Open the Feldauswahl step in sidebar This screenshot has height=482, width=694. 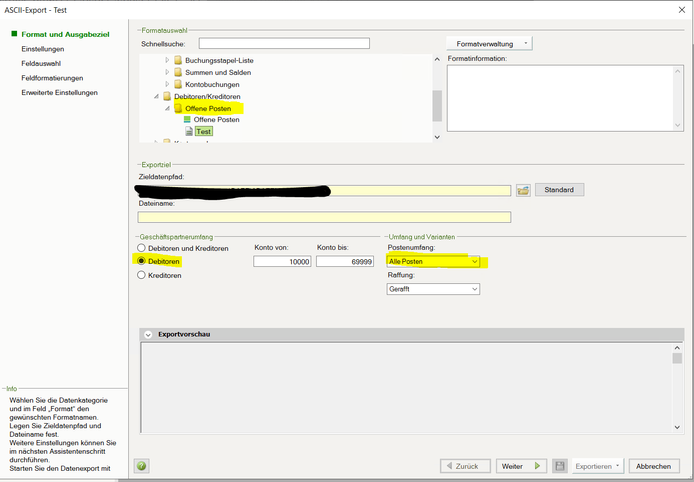point(43,63)
